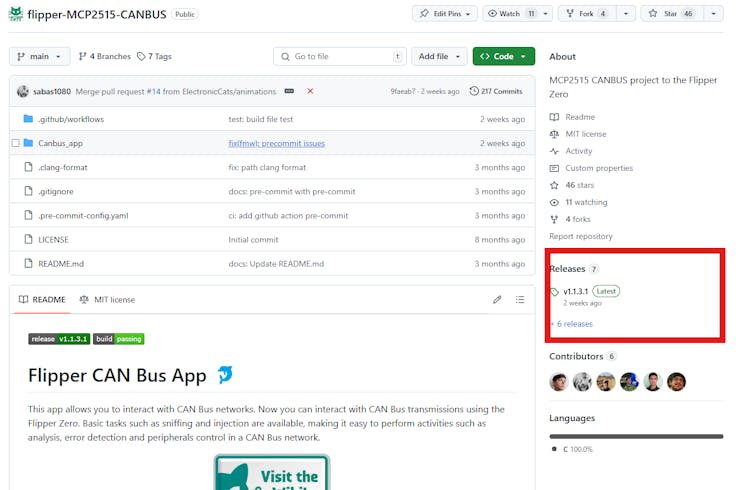Focus the Go to file search field
Image resolution: width=740 pixels, height=490 pixels.
point(339,56)
